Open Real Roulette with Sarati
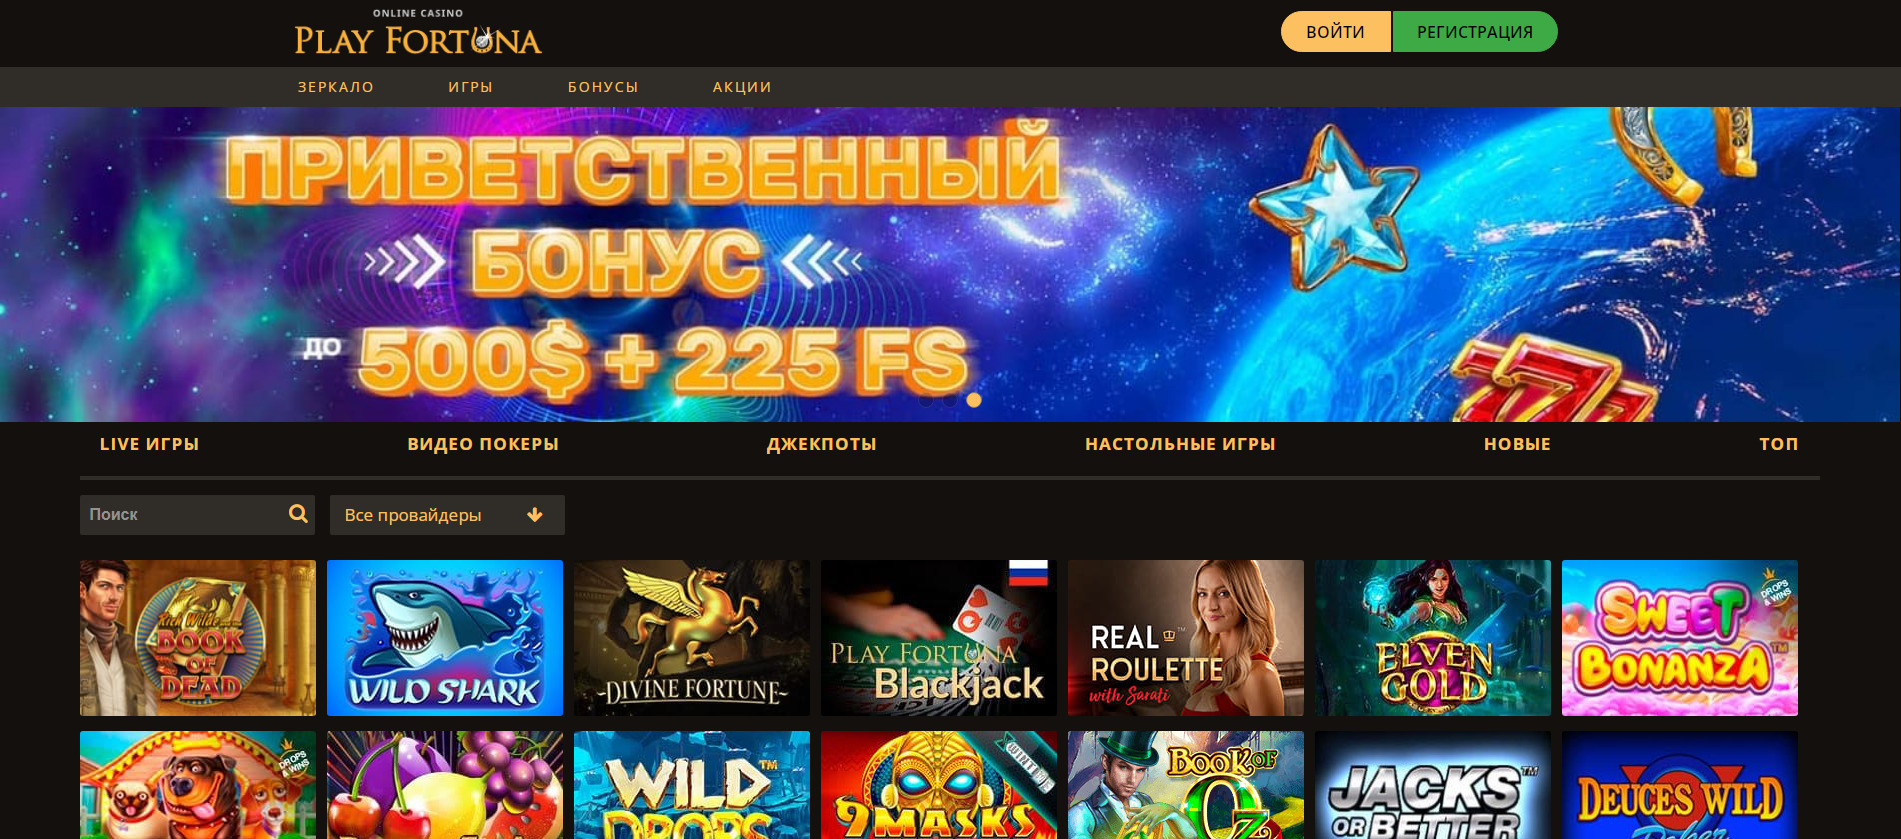Viewport: 1901px width, 839px height. pos(1186,638)
